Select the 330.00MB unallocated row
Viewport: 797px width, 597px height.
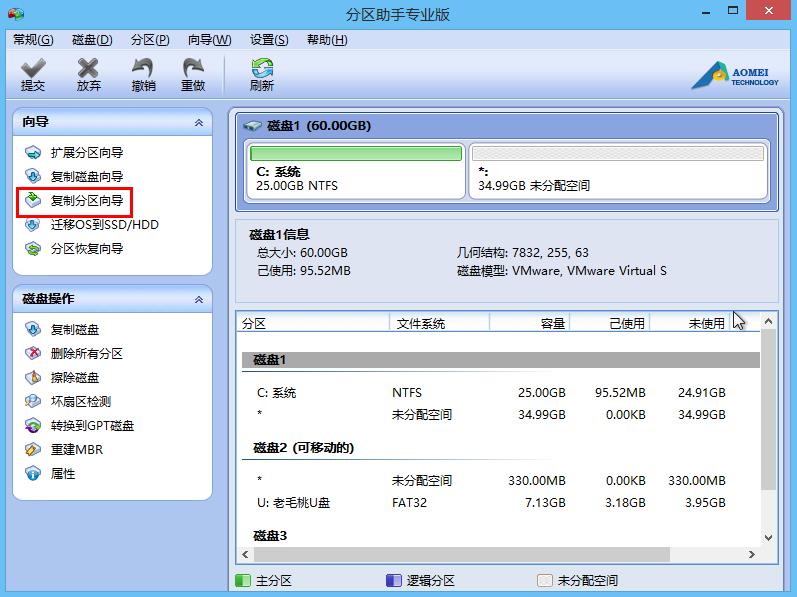pos(501,480)
